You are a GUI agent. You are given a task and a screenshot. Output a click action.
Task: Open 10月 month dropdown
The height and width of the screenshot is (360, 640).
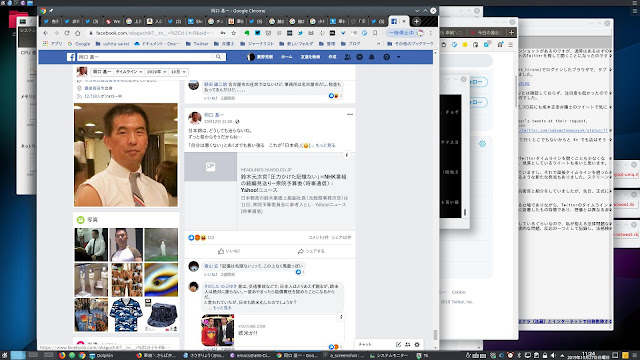point(178,72)
